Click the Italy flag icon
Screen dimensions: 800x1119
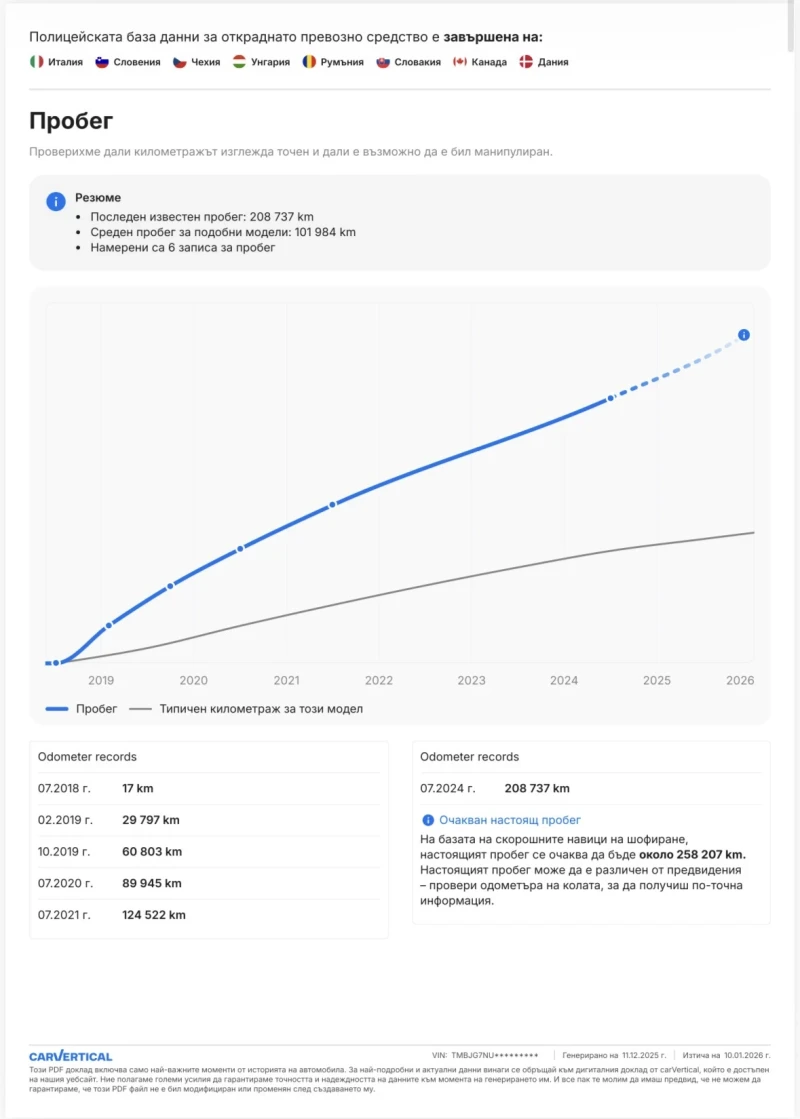[37, 62]
